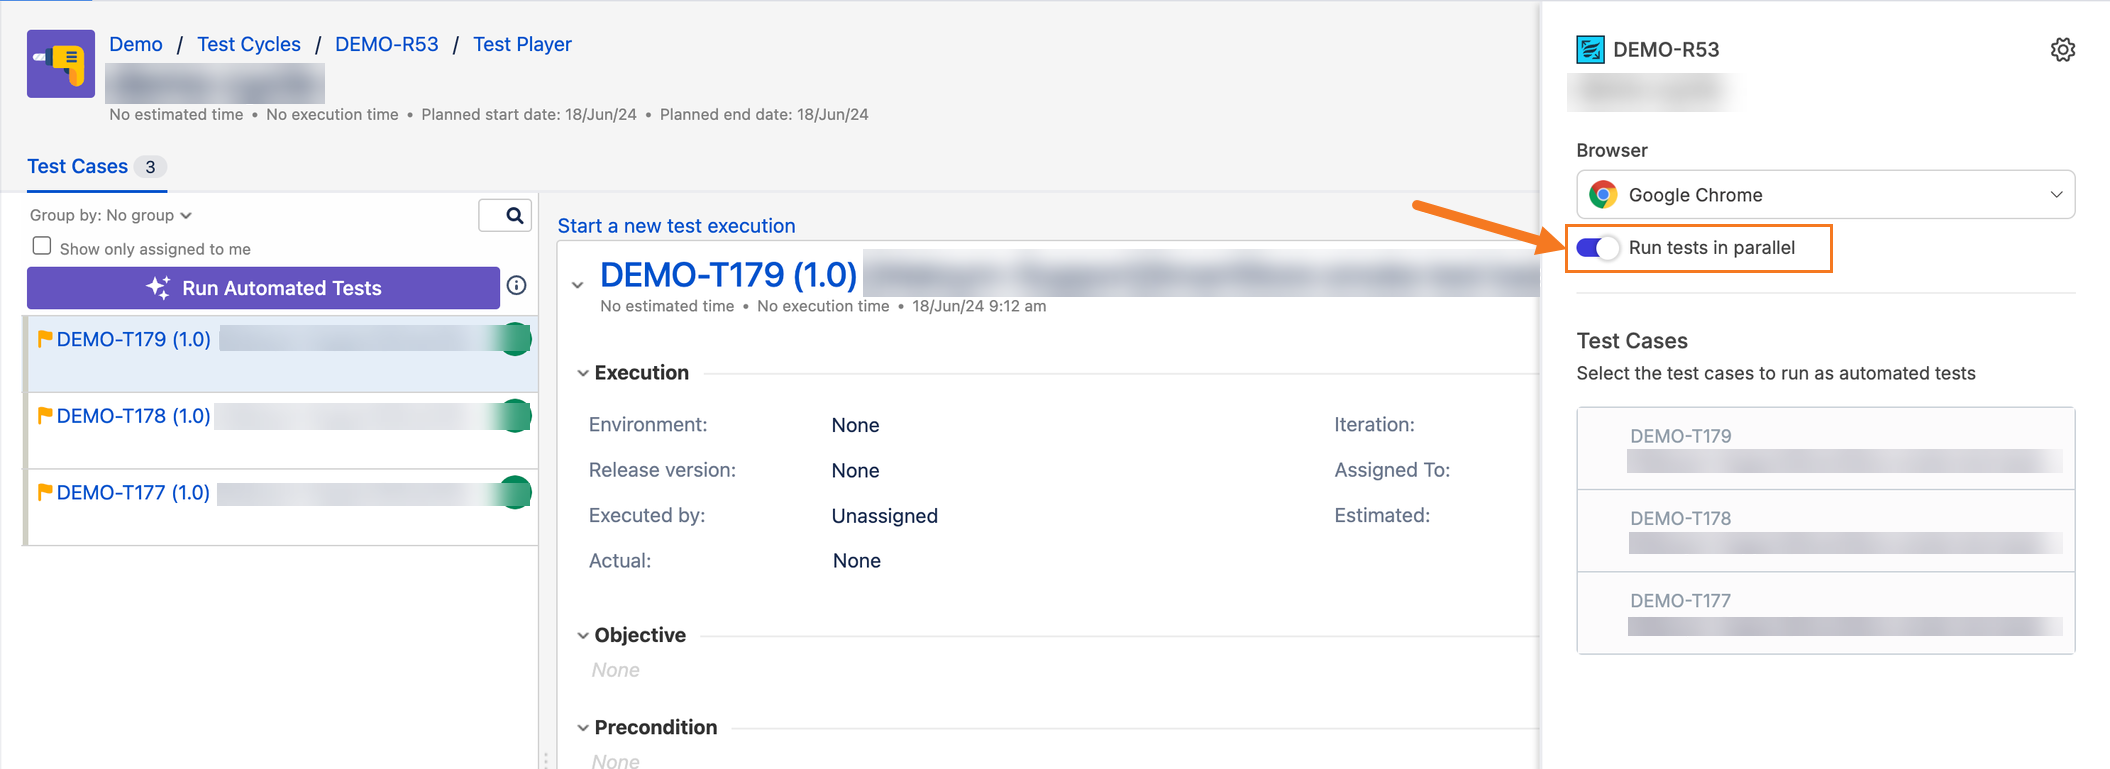Click the 18/Jun/24 9:12 am timestamp

pos(979,306)
